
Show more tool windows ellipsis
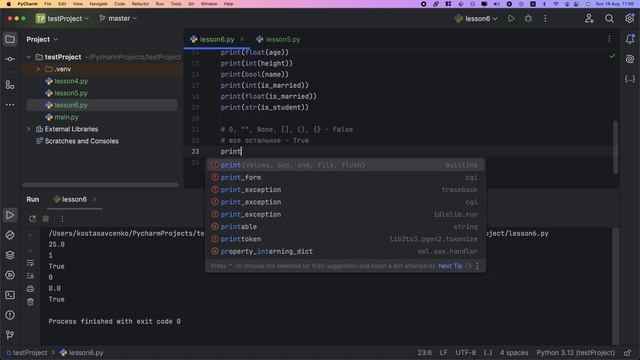[x=10, y=105]
